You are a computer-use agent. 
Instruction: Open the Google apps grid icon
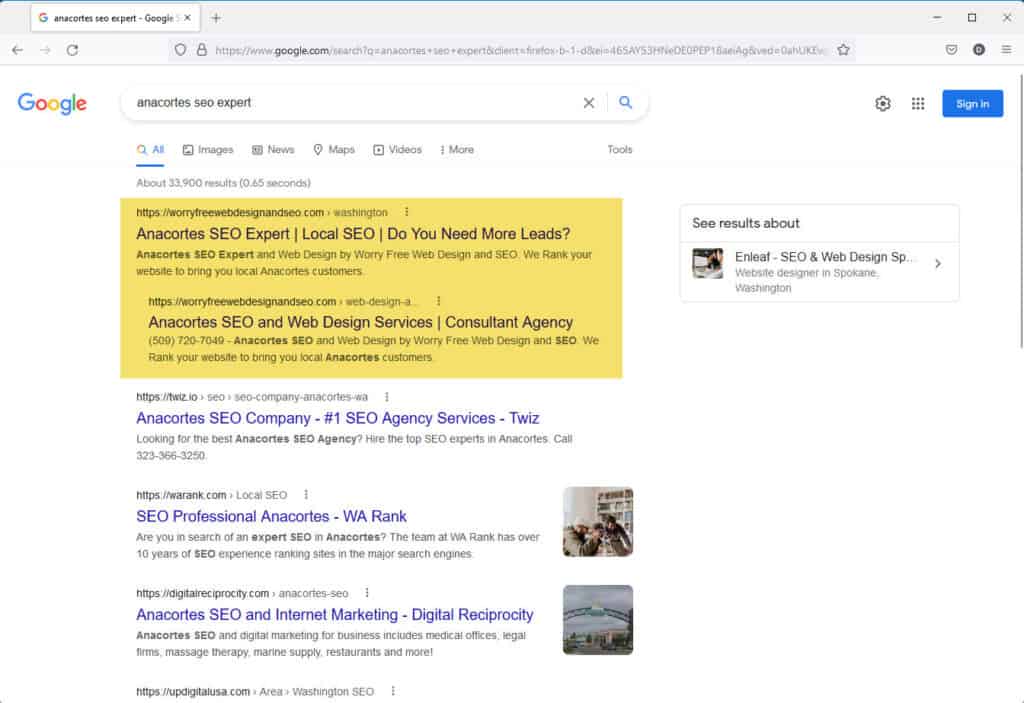[x=918, y=103]
